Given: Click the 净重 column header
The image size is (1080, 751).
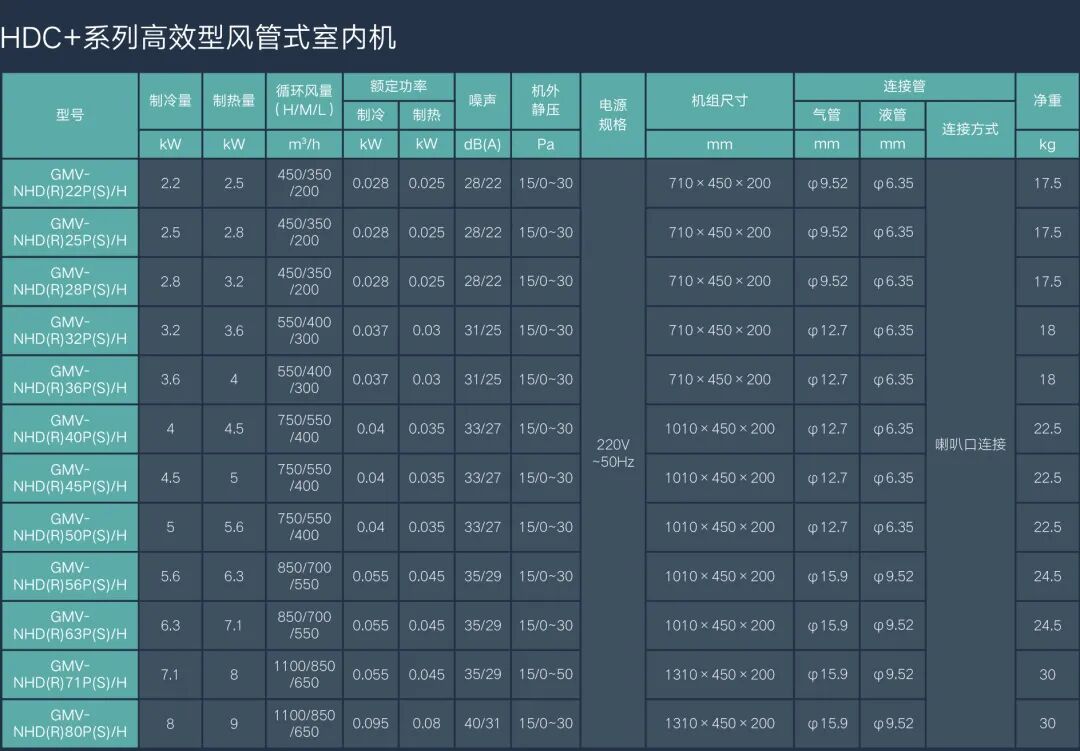Looking at the screenshot, I should coord(1047,100).
